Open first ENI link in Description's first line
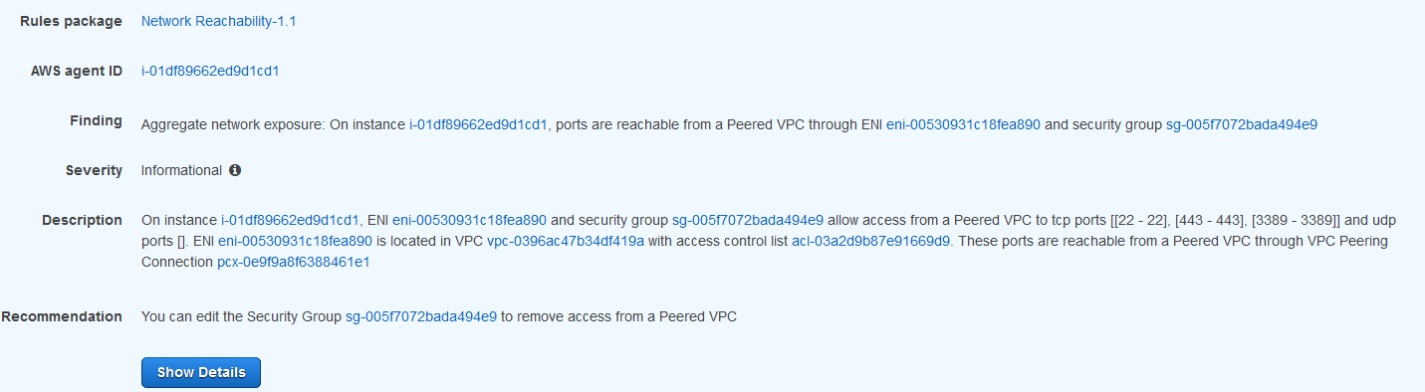This screenshot has height=392, width=1425. point(469,220)
